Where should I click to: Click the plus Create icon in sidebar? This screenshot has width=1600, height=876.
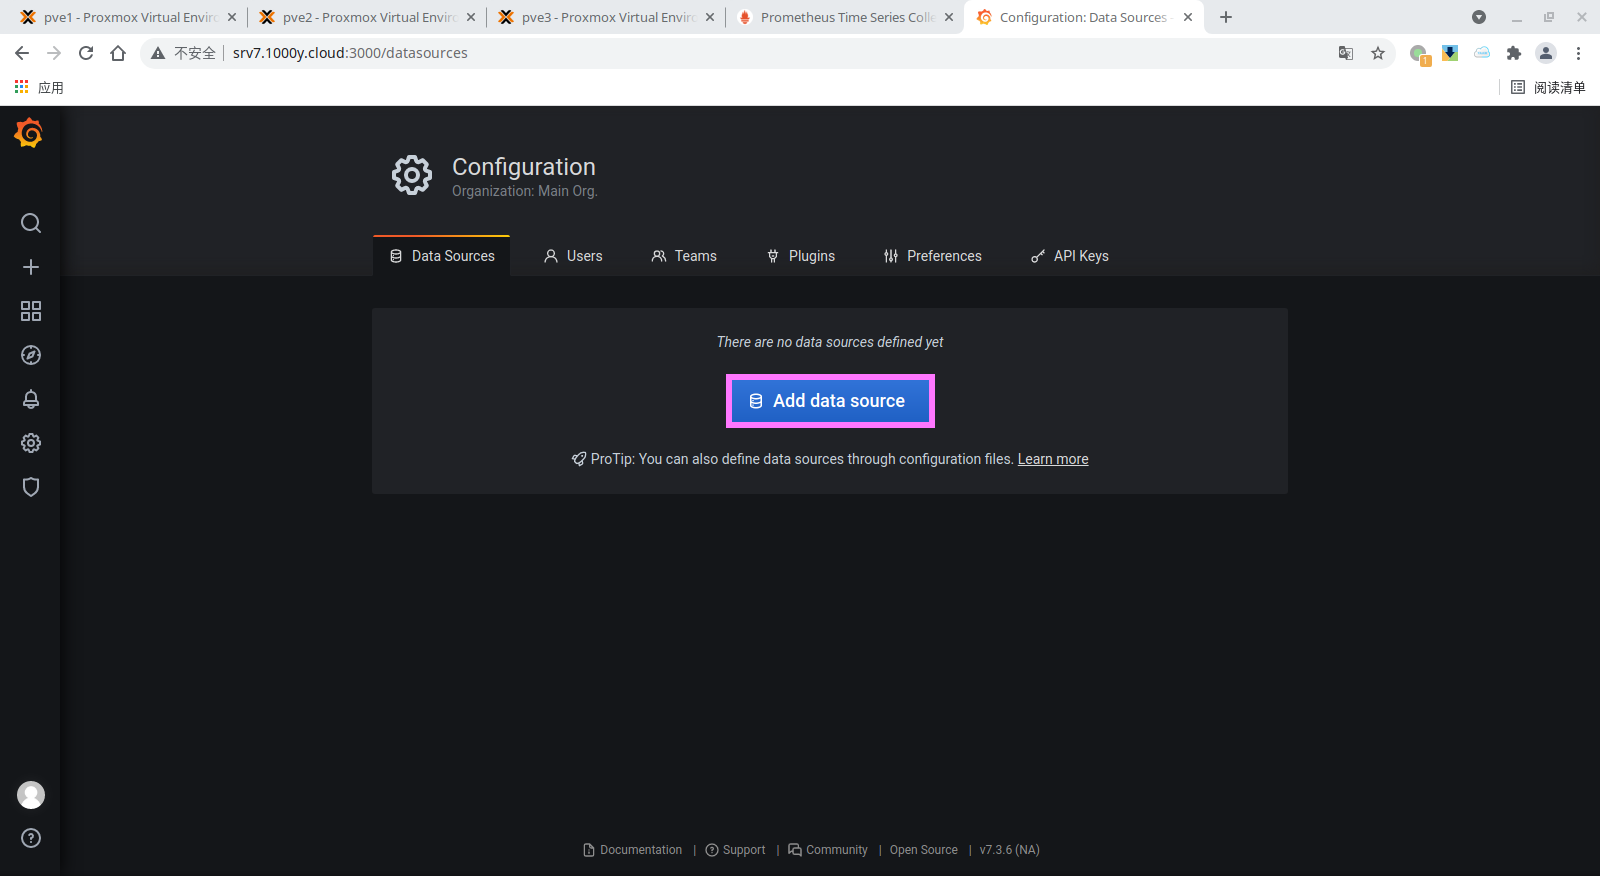pyautogui.click(x=31, y=267)
